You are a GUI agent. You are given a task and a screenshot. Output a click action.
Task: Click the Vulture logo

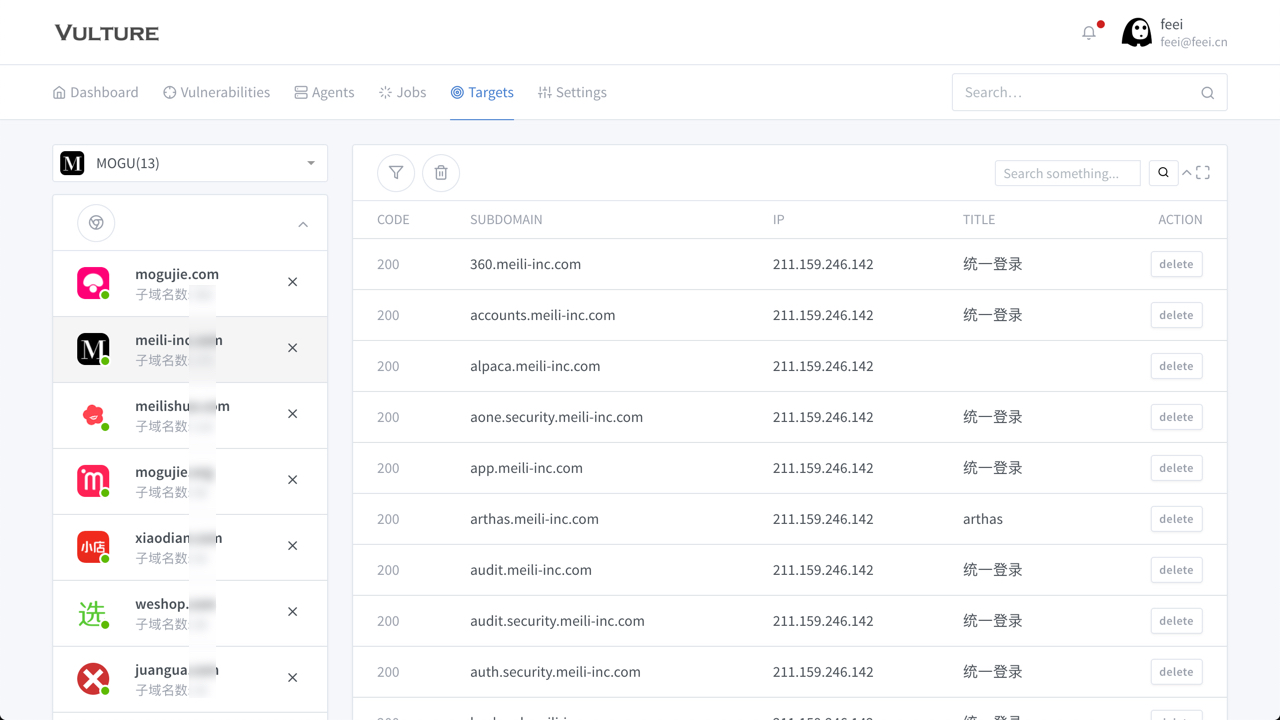click(107, 33)
